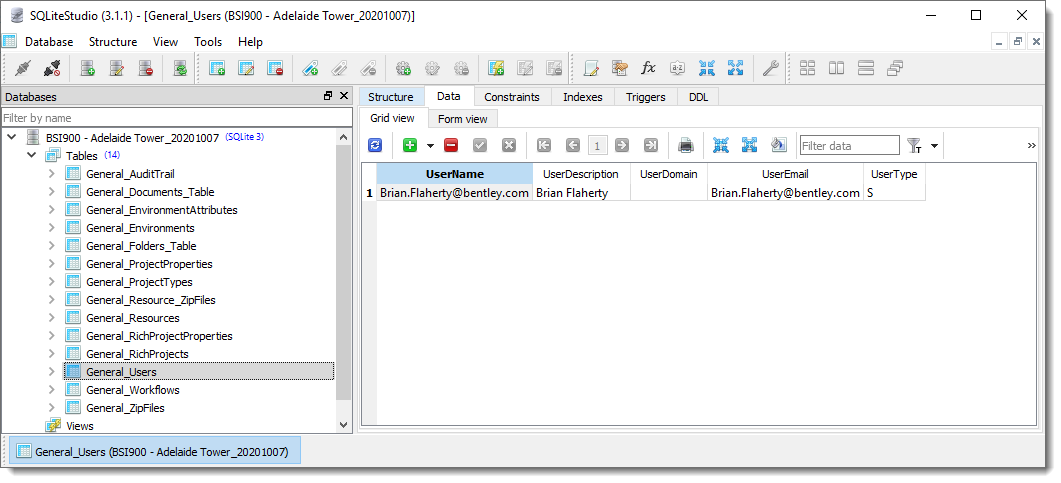The width and height of the screenshot is (1061, 483).
Task: Open the SQL editor with the notepad pencil icon
Action: tap(591, 68)
